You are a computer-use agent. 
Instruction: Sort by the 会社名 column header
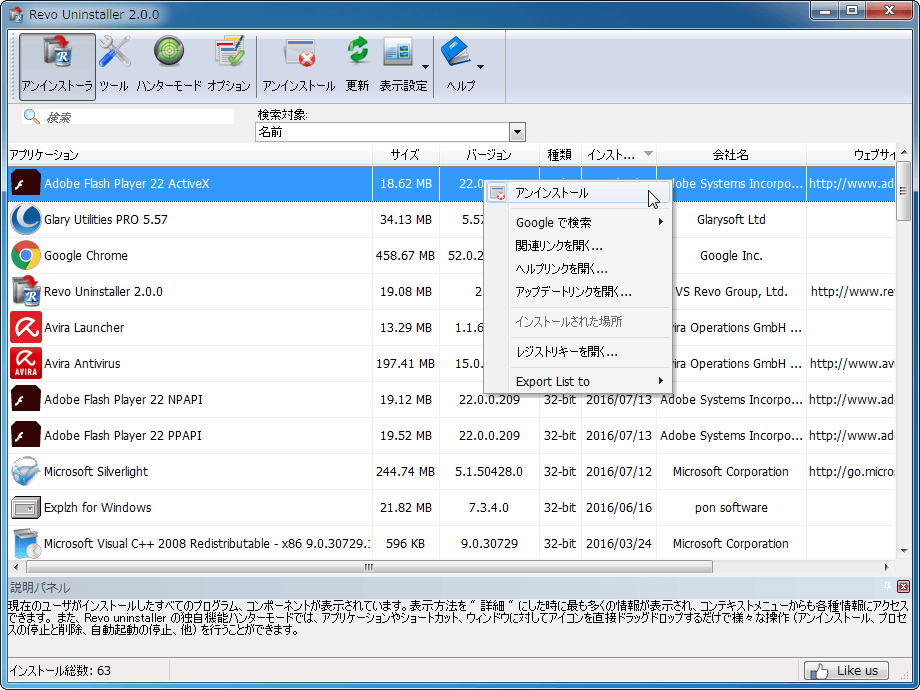pos(730,155)
